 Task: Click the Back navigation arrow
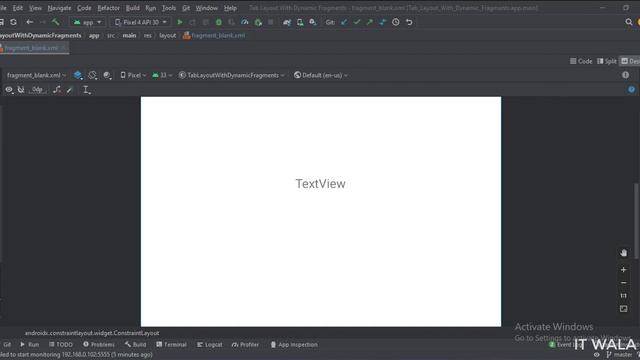click(x=29, y=22)
